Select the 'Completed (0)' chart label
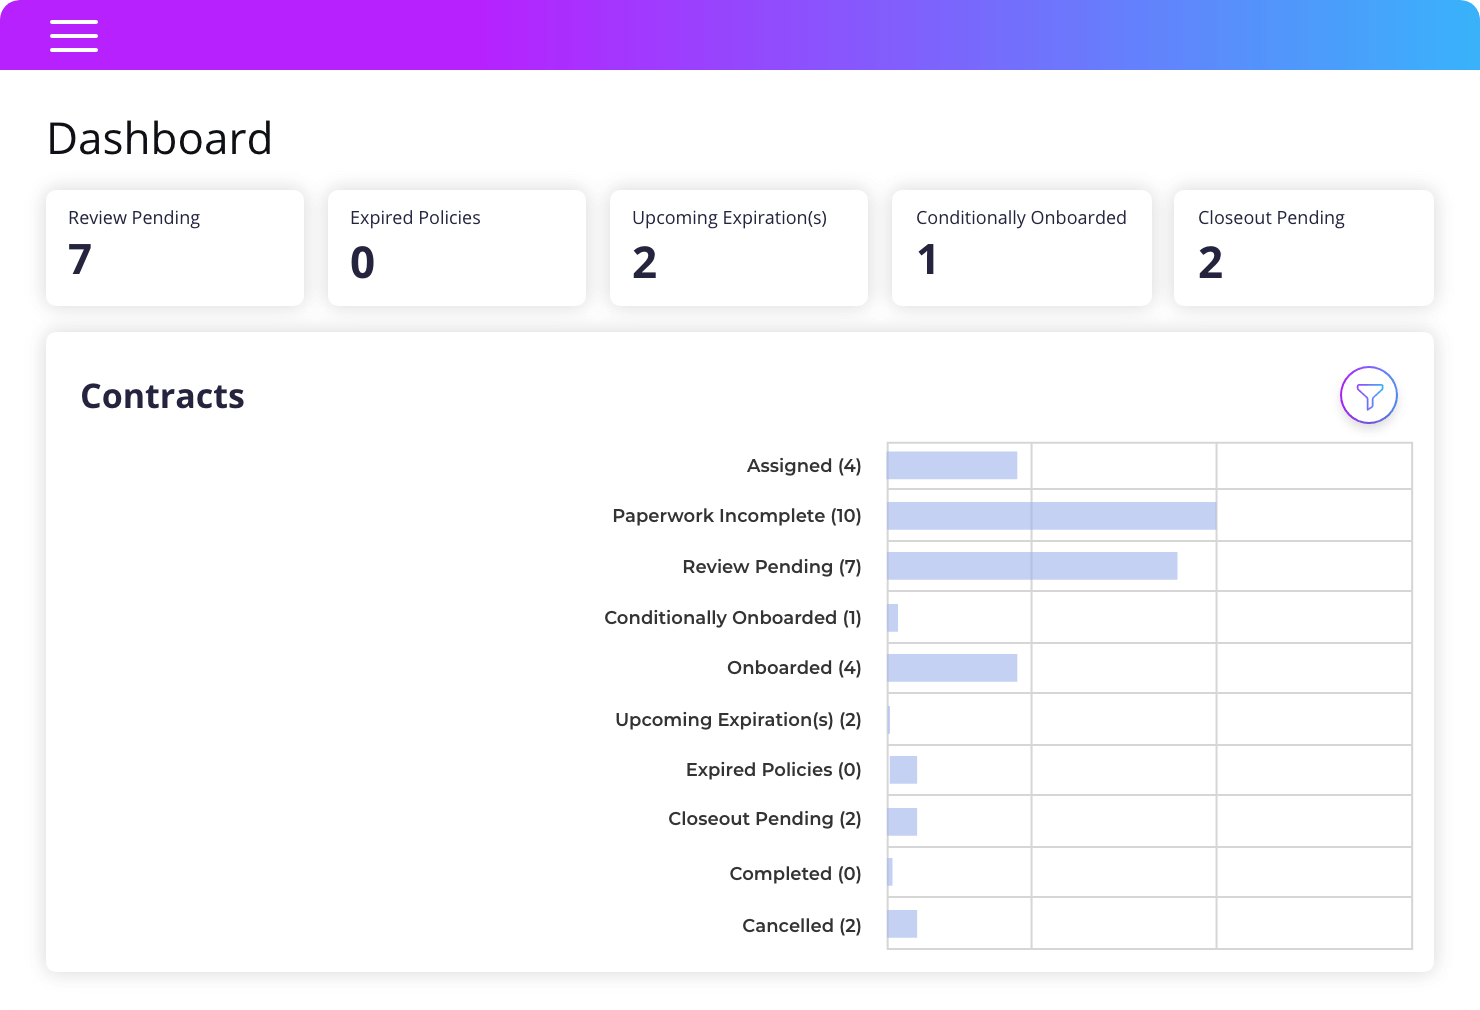 [796, 874]
